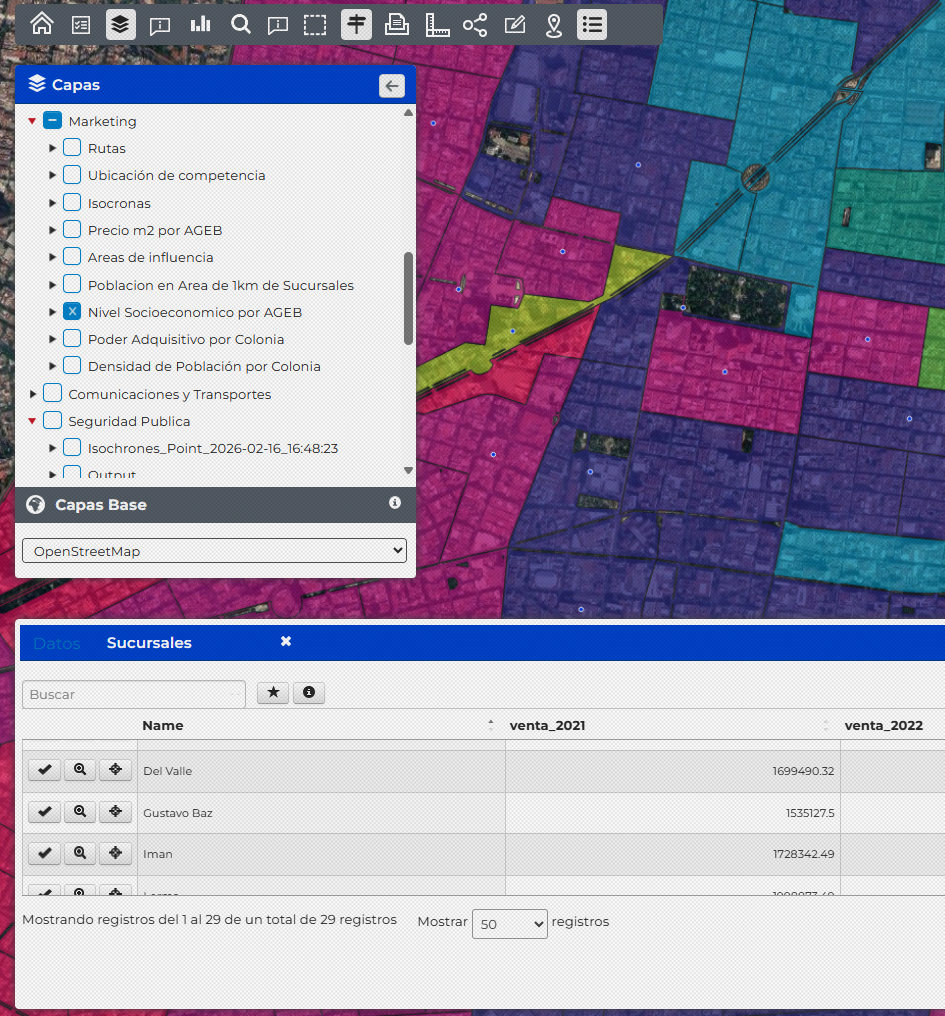
Task: Zoom to the Del Valle record
Action: (x=79, y=770)
